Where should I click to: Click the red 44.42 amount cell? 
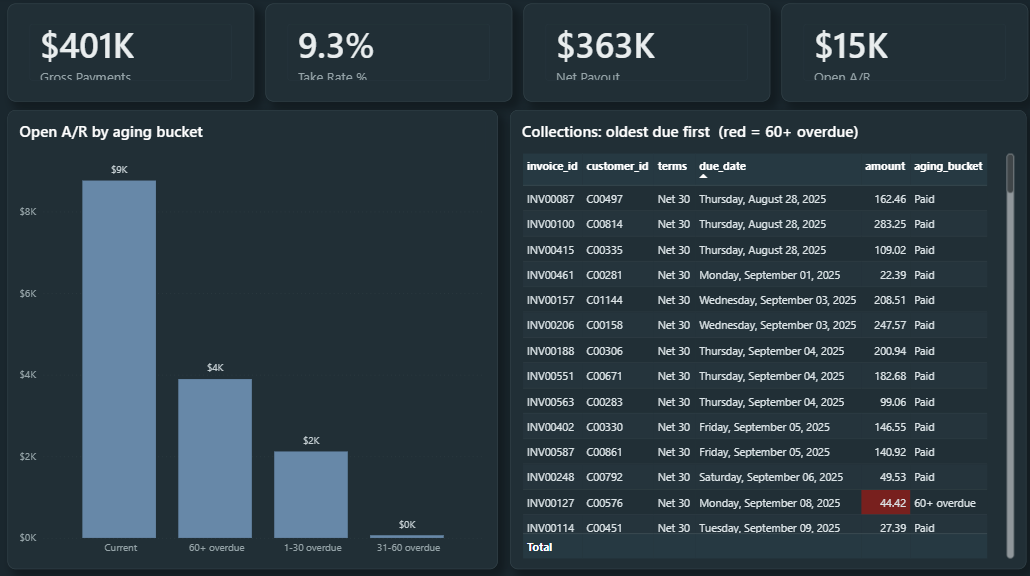[885, 503]
